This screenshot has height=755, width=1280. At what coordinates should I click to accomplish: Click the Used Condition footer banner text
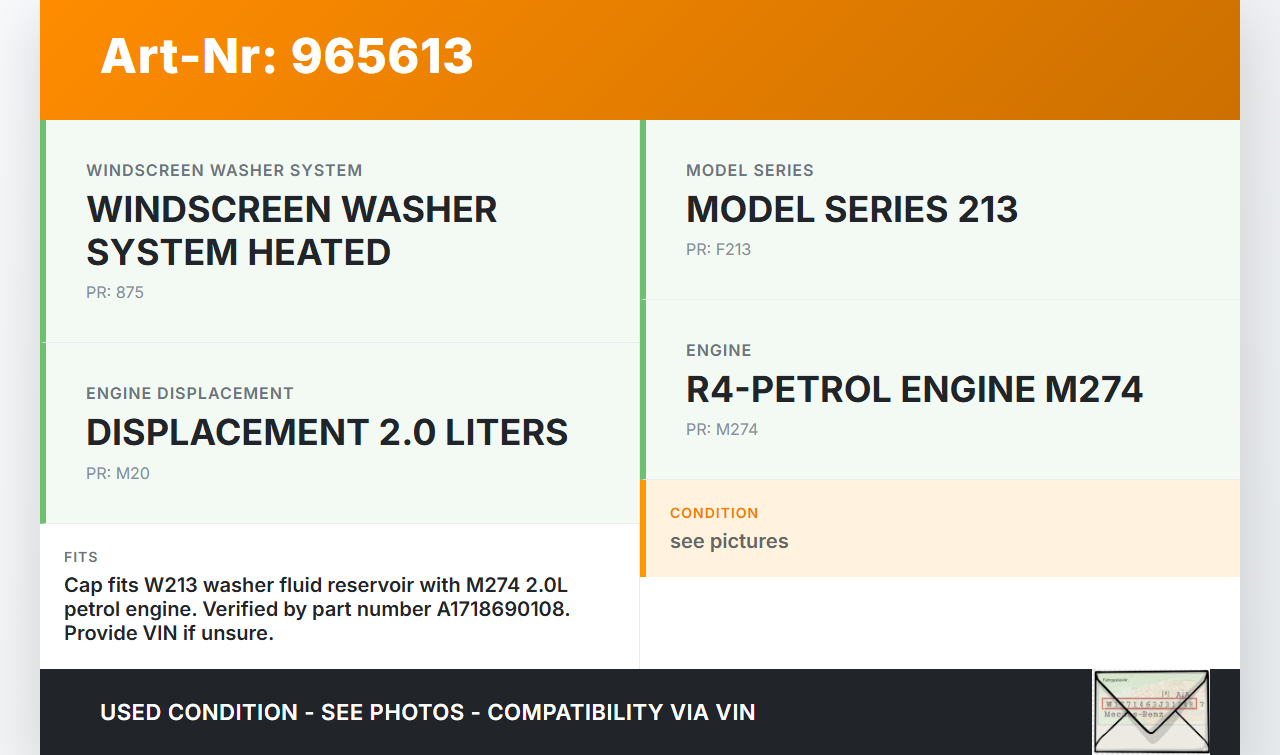pos(427,712)
